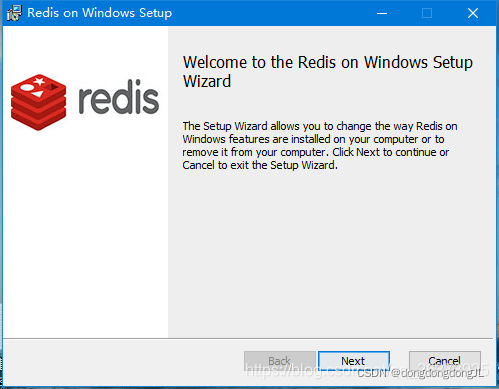Click the installer icon in the title bar

click(14, 13)
